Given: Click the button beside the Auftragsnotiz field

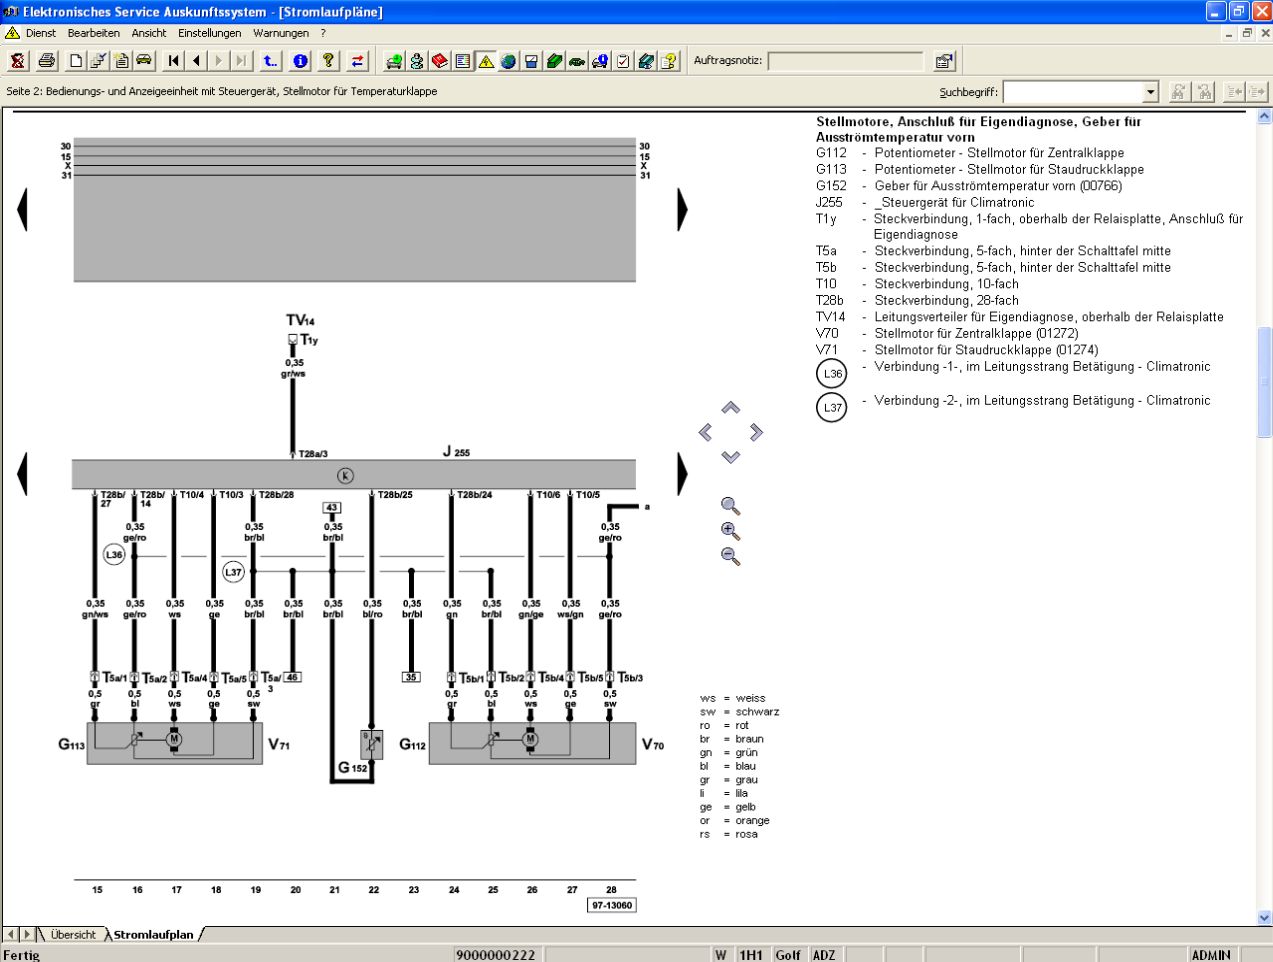Looking at the screenshot, I should click(x=944, y=61).
